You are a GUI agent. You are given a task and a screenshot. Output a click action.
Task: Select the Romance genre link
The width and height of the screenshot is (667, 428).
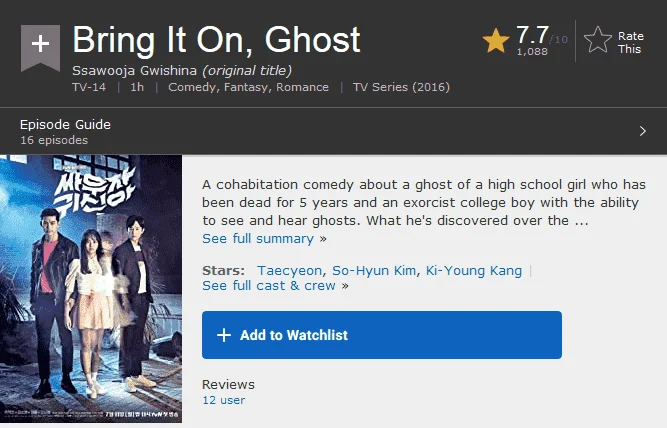302,87
